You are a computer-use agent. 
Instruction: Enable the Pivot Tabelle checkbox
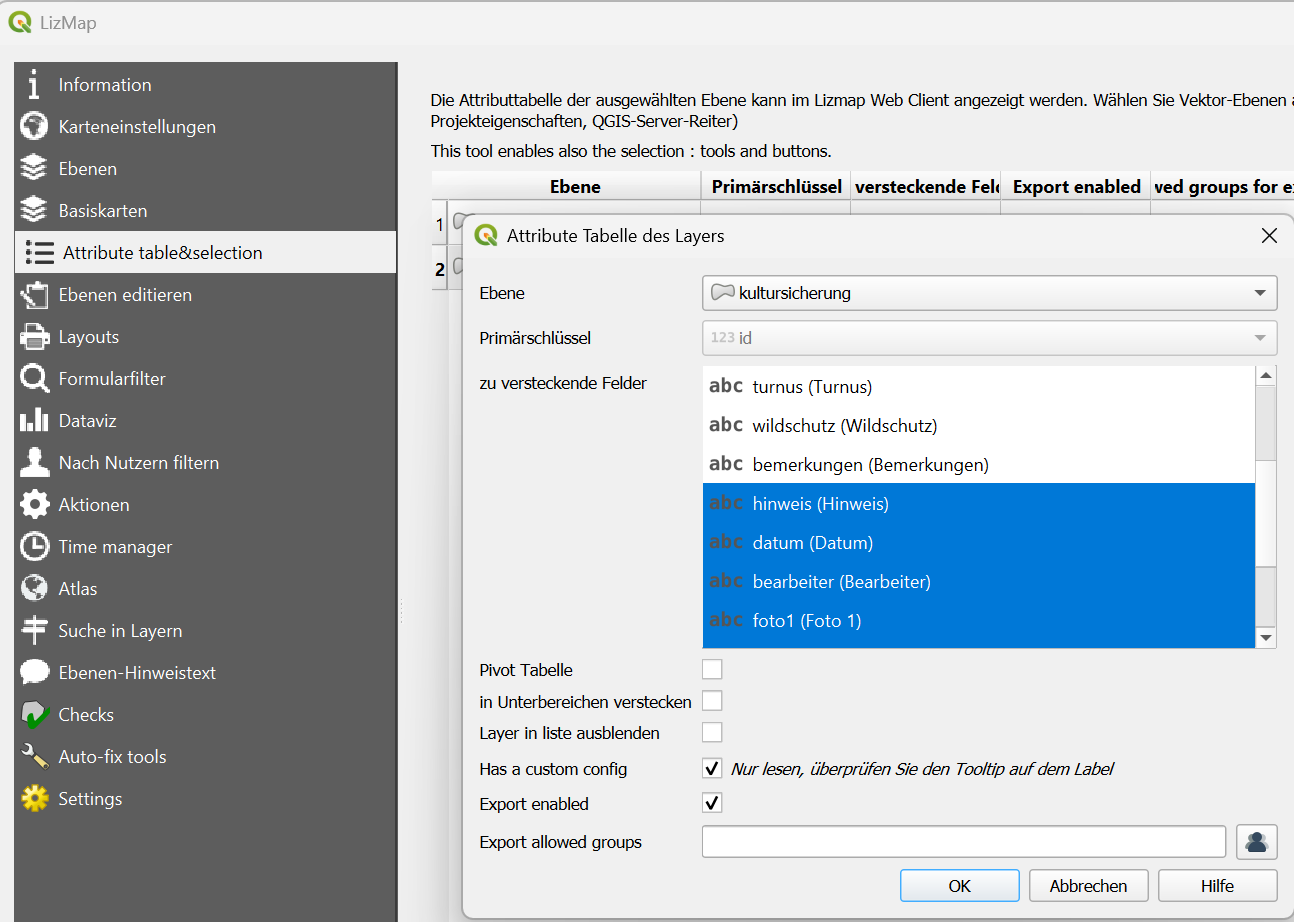pos(712,670)
